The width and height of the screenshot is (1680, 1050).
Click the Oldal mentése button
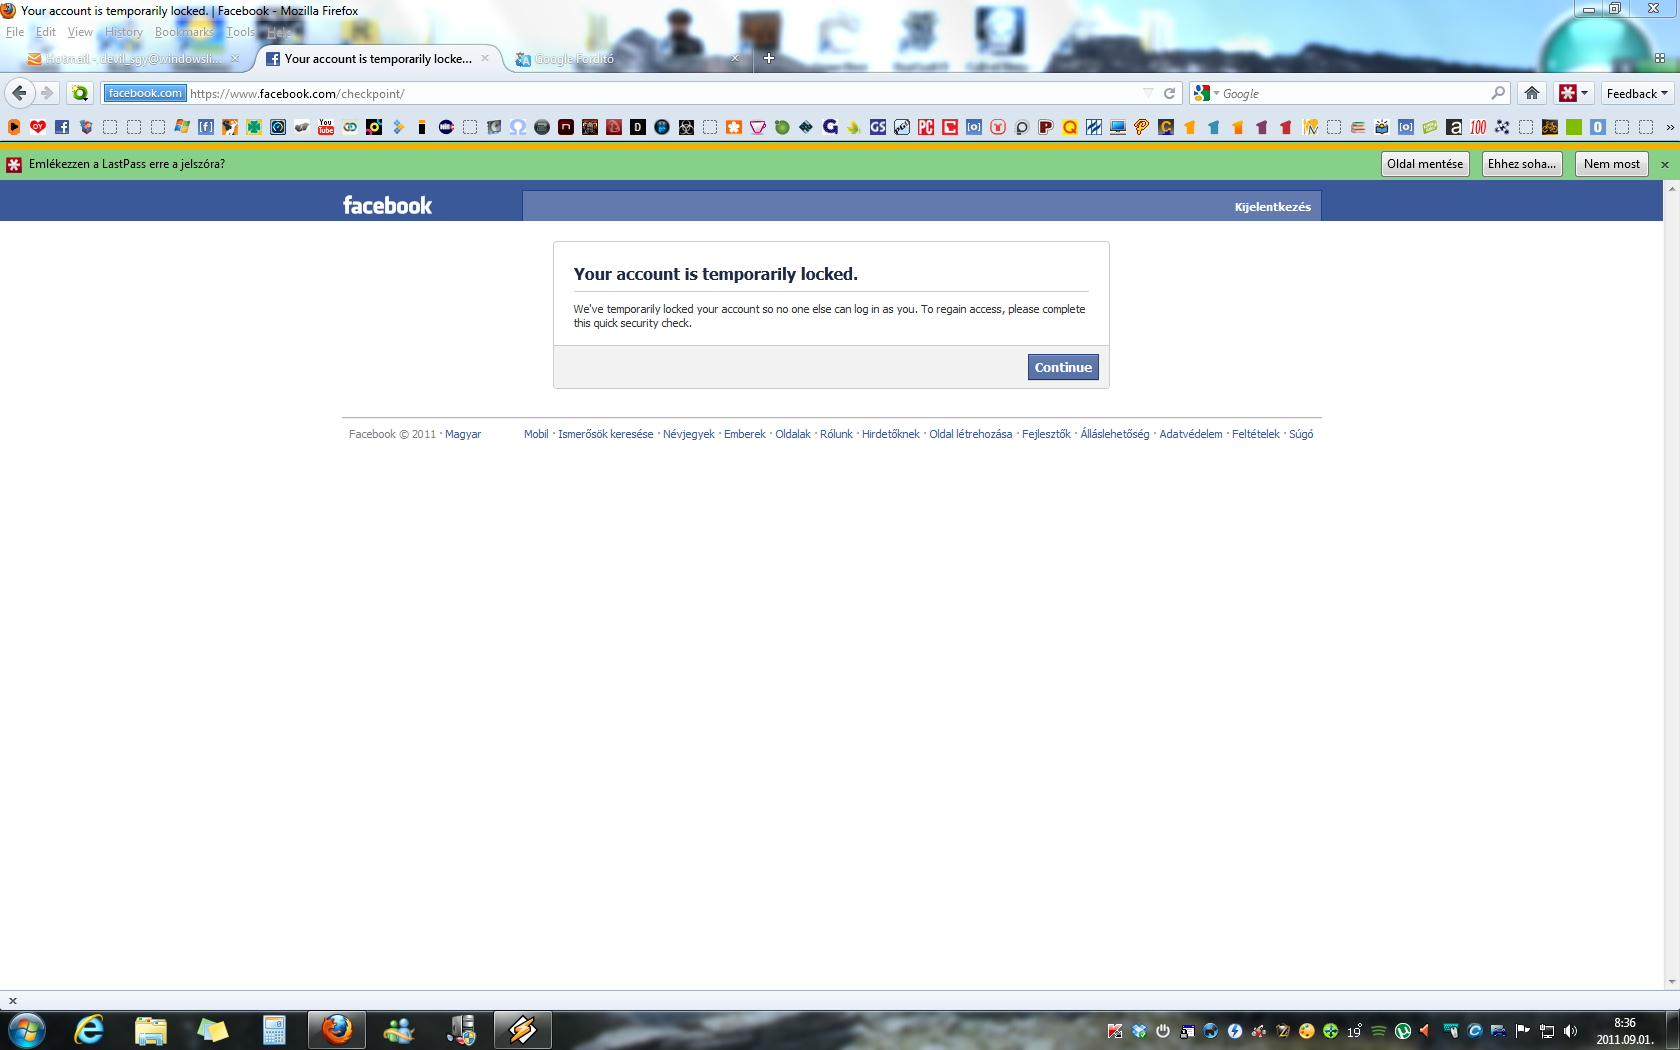click(1425, 164)
